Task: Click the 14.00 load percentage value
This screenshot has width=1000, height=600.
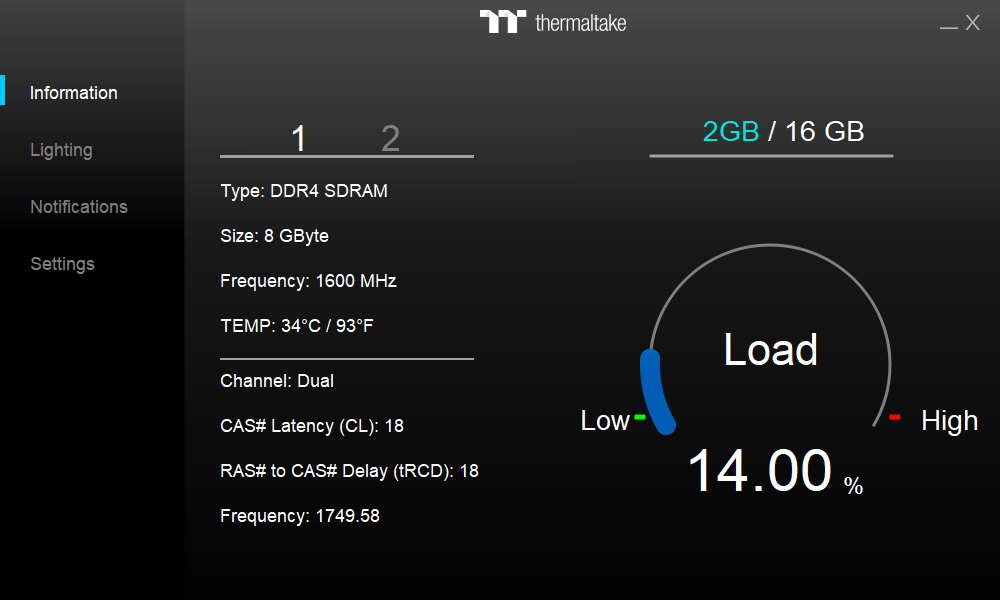Action: coord(760,471)
